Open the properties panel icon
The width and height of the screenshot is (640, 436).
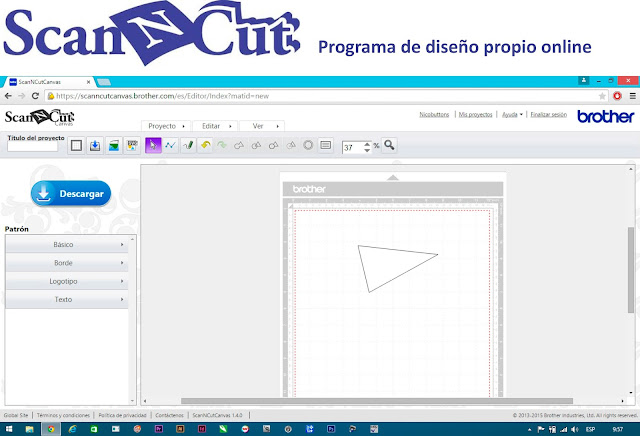(x=326, y=145)
